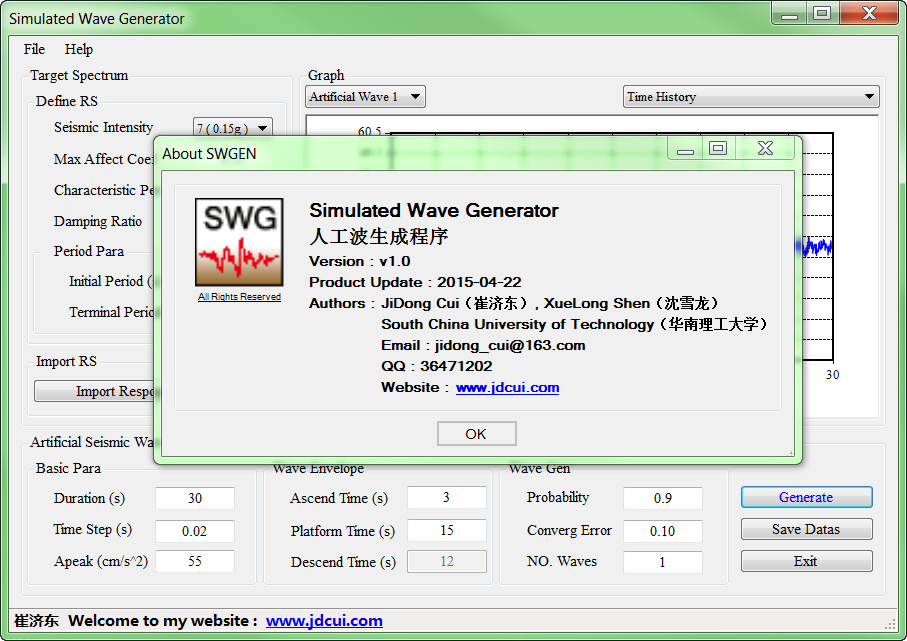Click the resize grip in status bar corner
The height and width of the screenshot is (641, 907).
890,624
